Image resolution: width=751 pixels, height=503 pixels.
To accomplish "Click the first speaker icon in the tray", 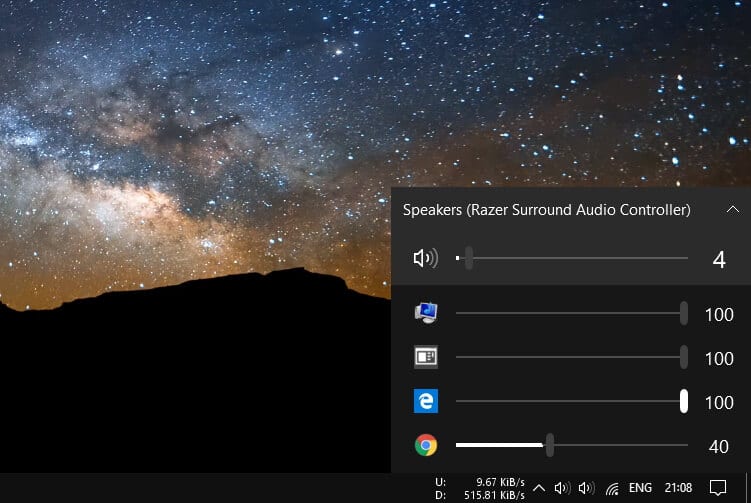I will (x=563, y=488).
